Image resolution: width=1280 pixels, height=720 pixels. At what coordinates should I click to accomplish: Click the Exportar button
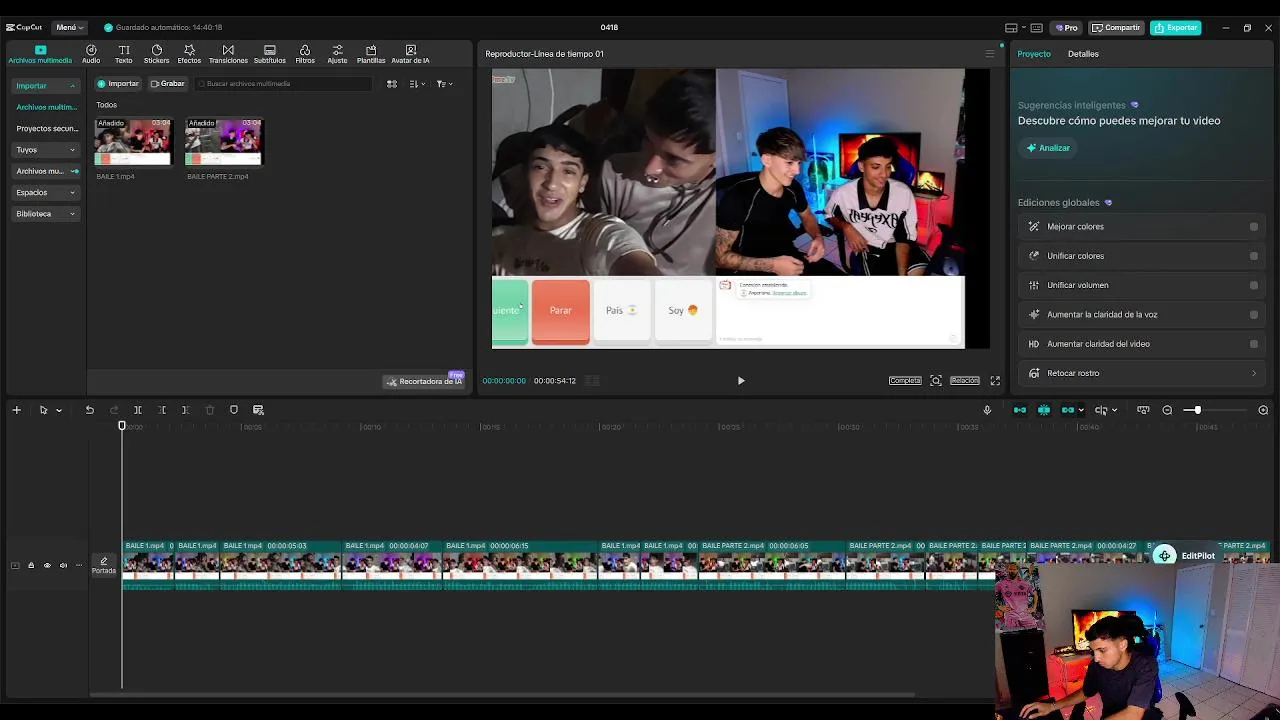pos(1175,27)
